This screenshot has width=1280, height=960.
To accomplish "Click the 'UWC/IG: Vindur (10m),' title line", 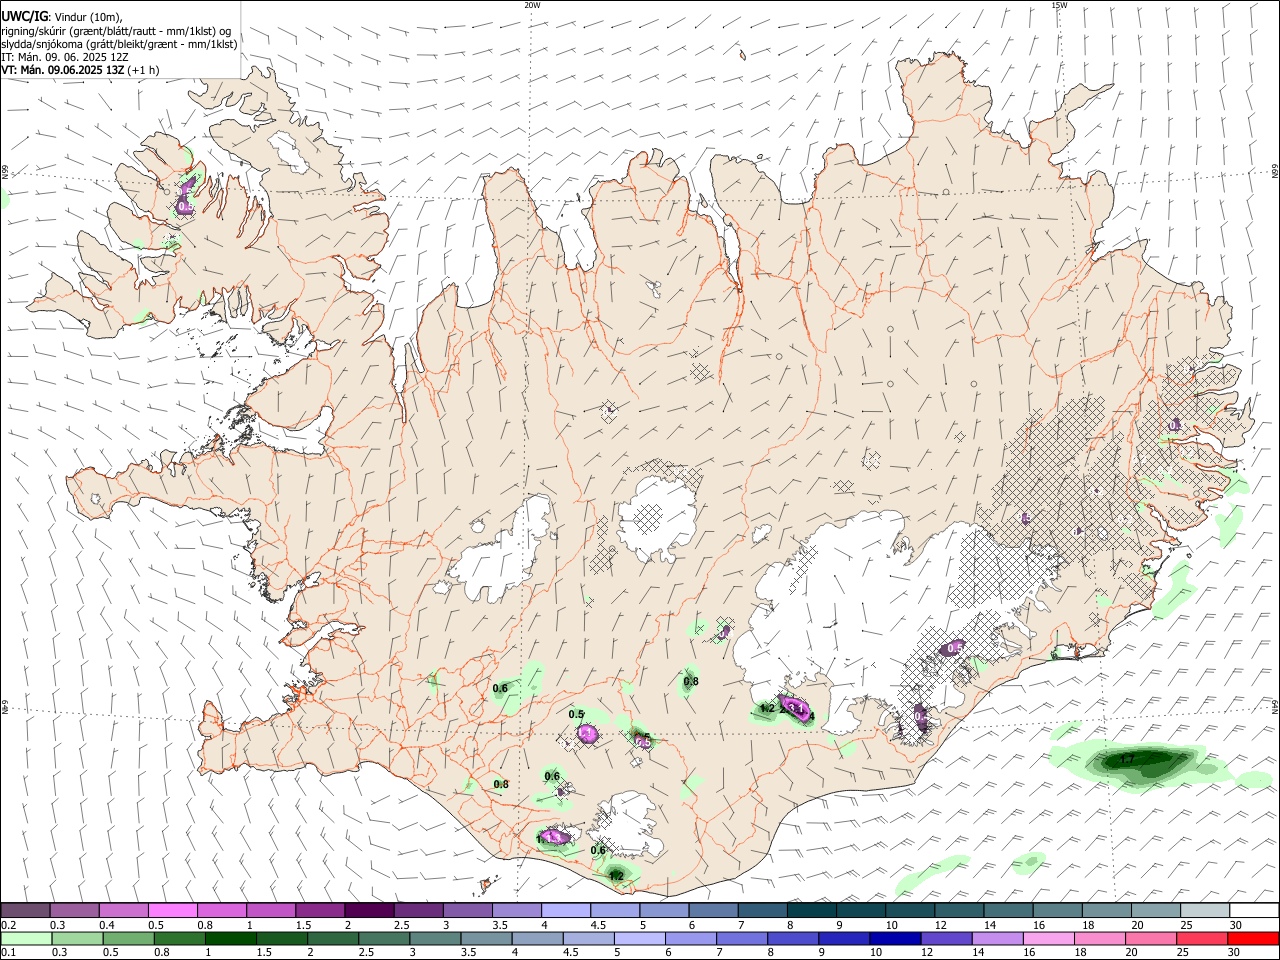I will coord(61,16).
